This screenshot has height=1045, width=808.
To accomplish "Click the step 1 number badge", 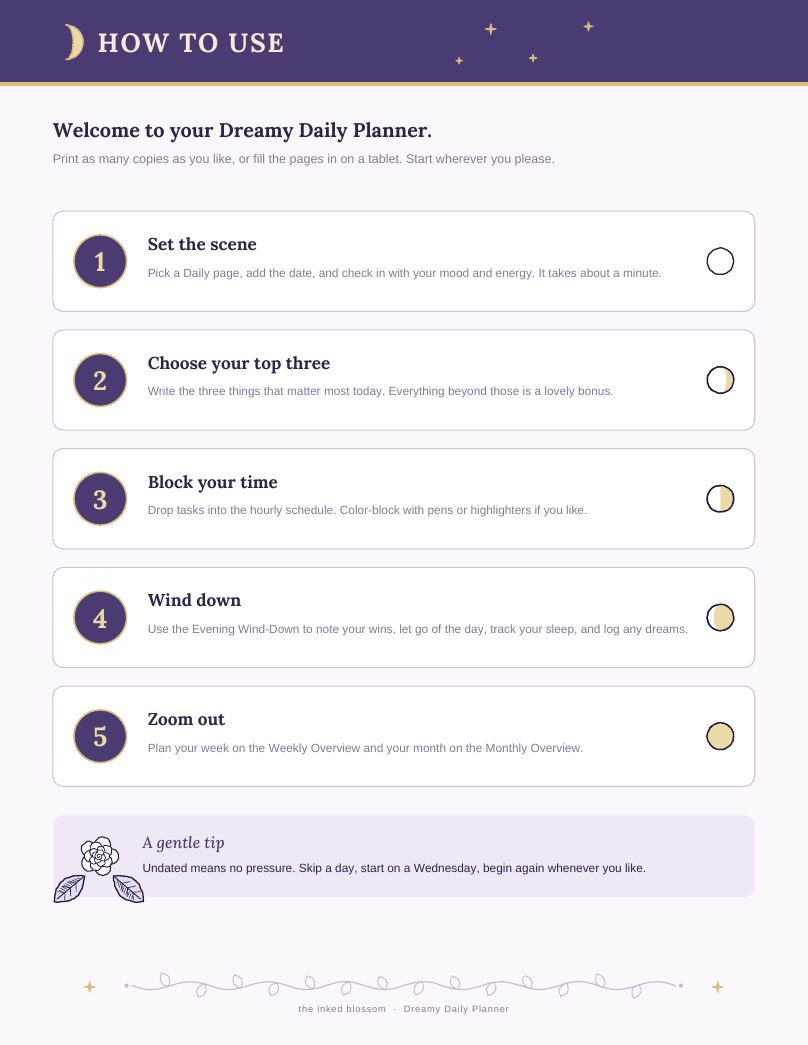I will coord(100,261).
